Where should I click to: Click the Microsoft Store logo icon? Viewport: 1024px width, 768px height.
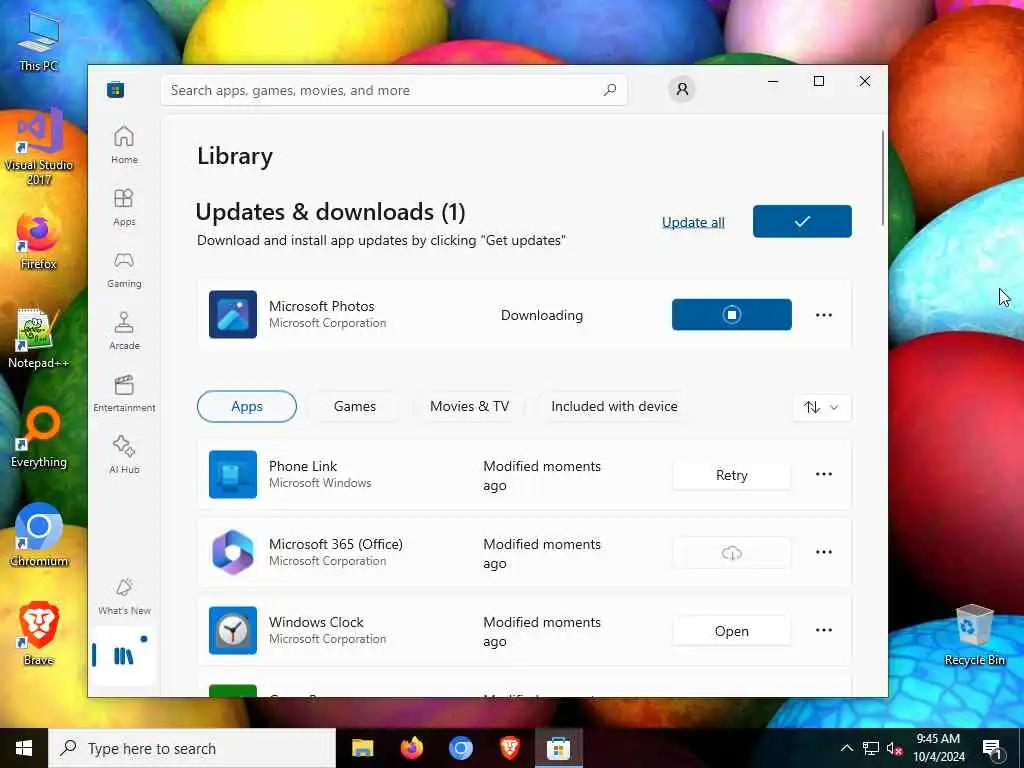click(x=116, y=89)
